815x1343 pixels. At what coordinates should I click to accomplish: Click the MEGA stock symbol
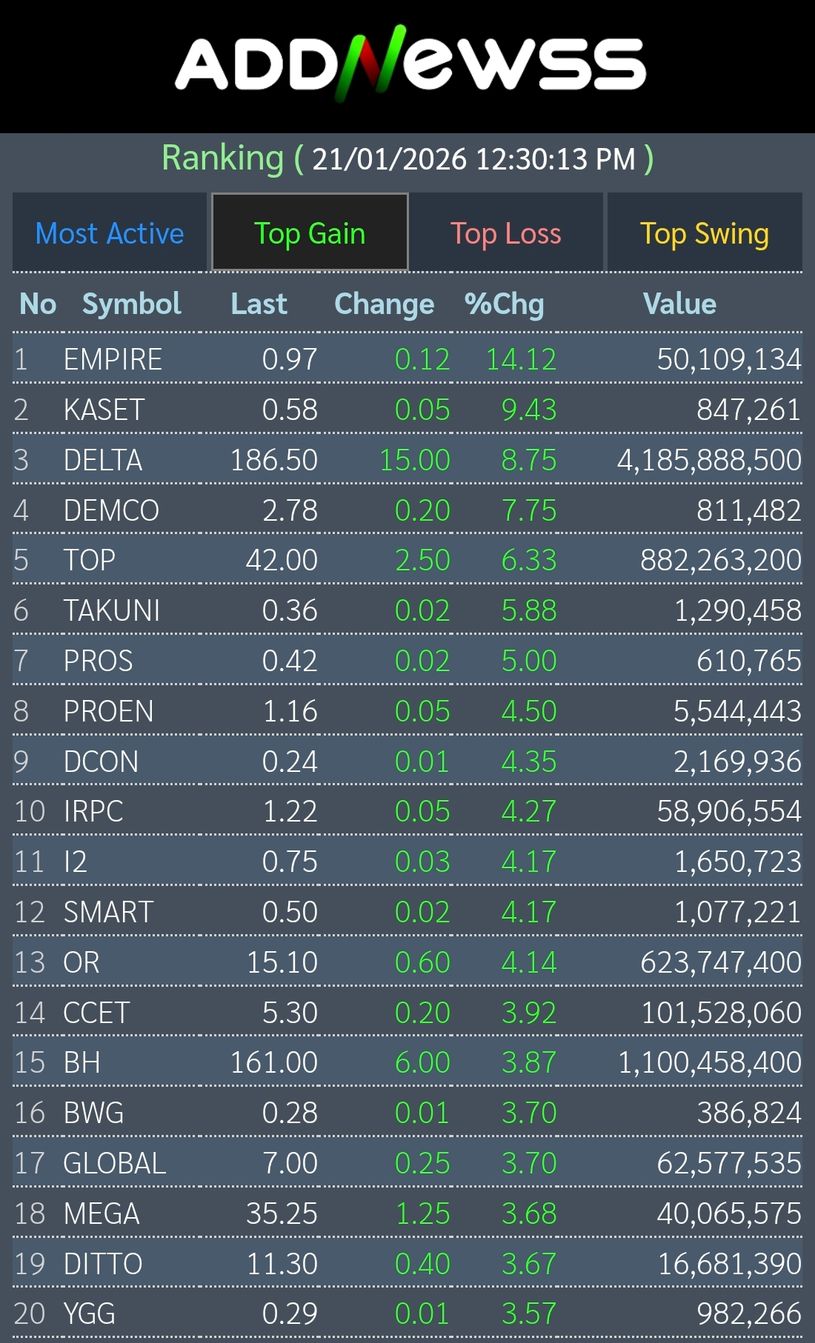[101, 1213]
